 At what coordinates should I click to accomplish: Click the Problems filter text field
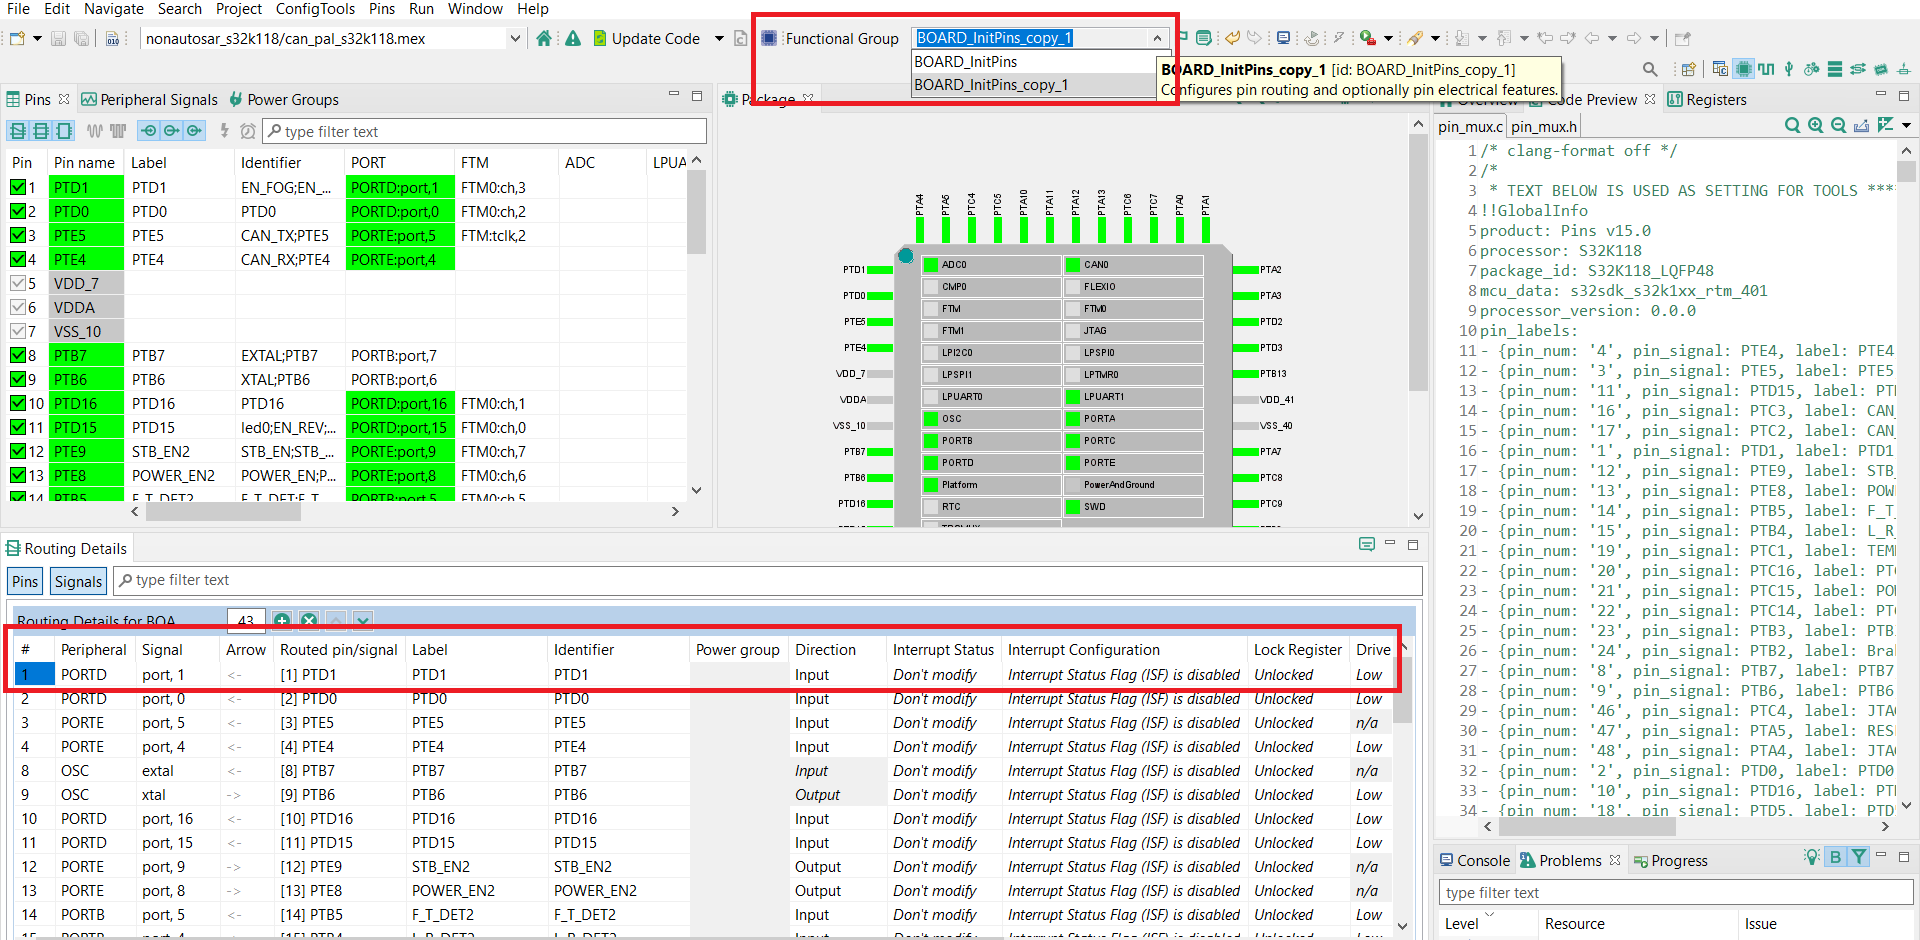pyautogui.click(x=1675, y=893)
